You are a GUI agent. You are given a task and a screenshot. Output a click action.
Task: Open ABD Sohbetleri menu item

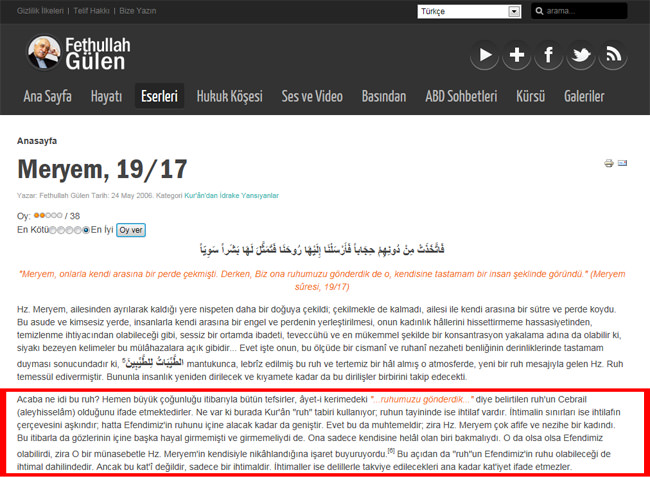click(461, 97)
